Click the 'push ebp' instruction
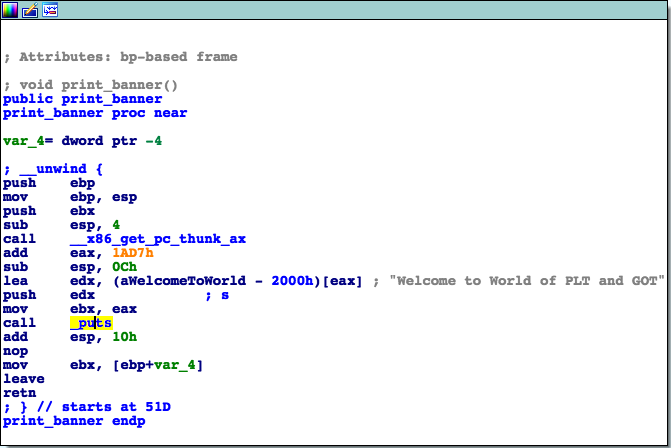The height and width of the screenshot is (448, 671). (49, 183)
